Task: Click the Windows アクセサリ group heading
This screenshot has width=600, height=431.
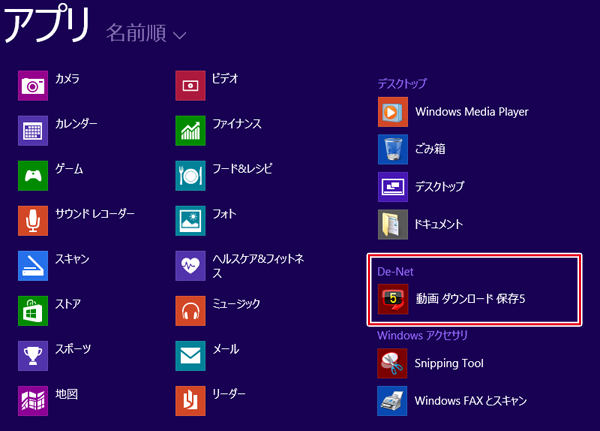Action: (x=422, y=336)
